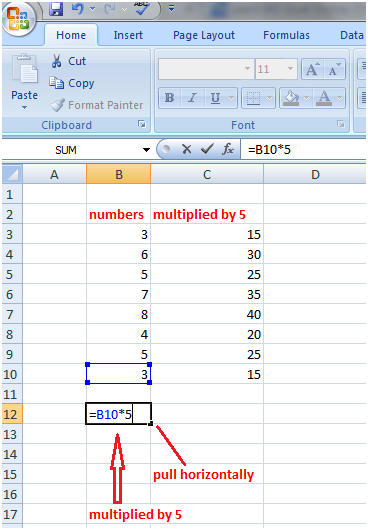Open the Page Layout tab
Screen dimensions: 368x530
(204, 35)
